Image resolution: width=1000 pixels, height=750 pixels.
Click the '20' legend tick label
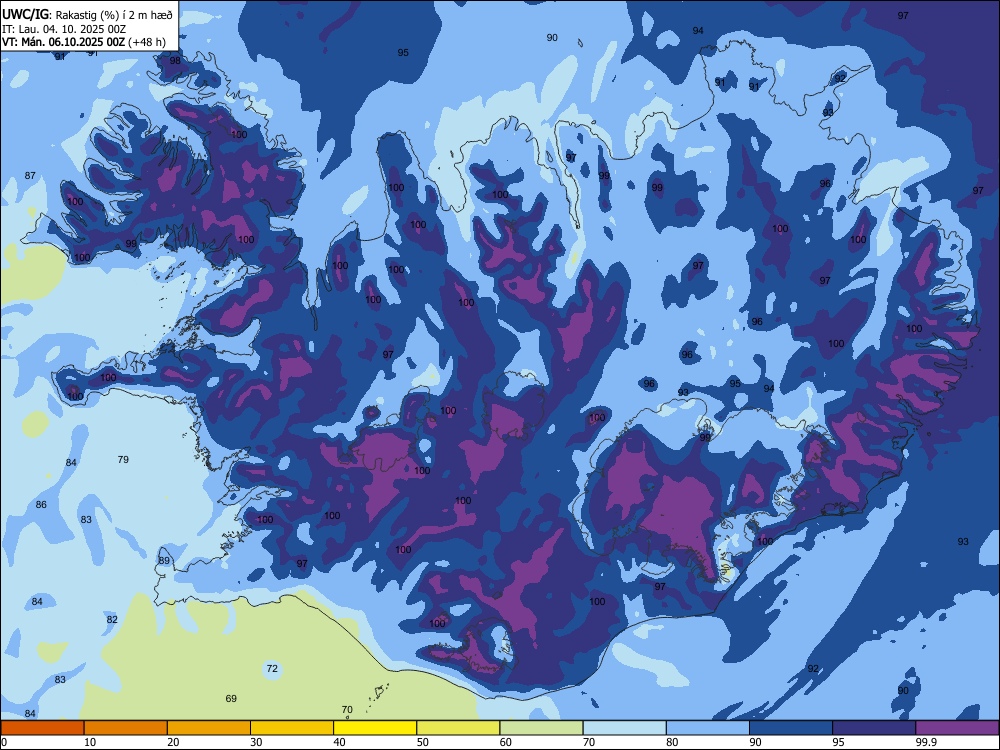coord(173,742)
